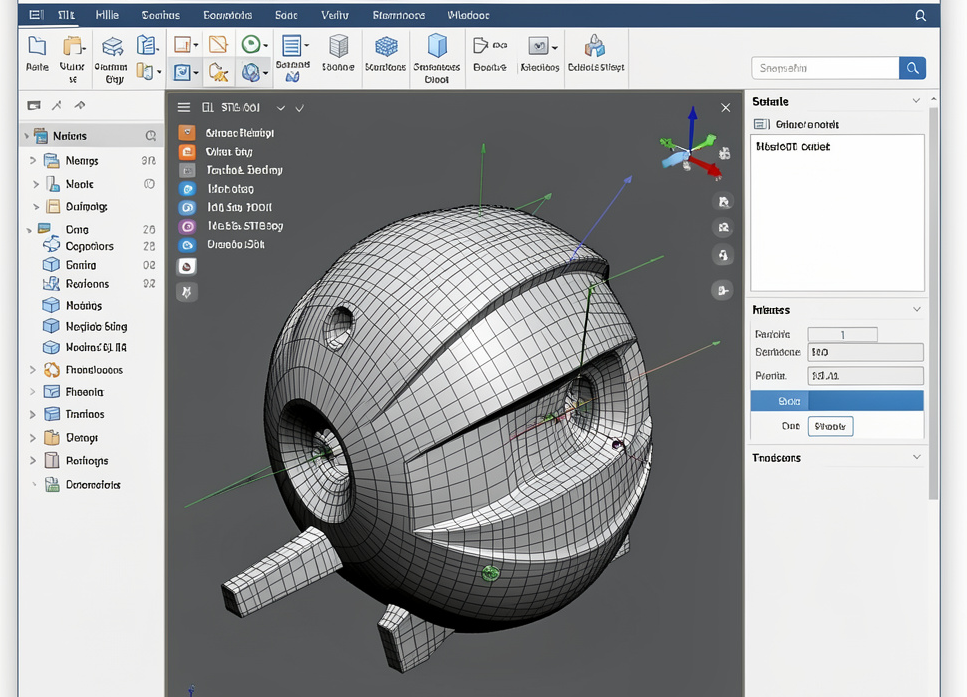Image resolution: width=967 pixels, height=697 pixels.
Task: Select the Surface Remap legend icon in viewport
Action: pos(186,131)
